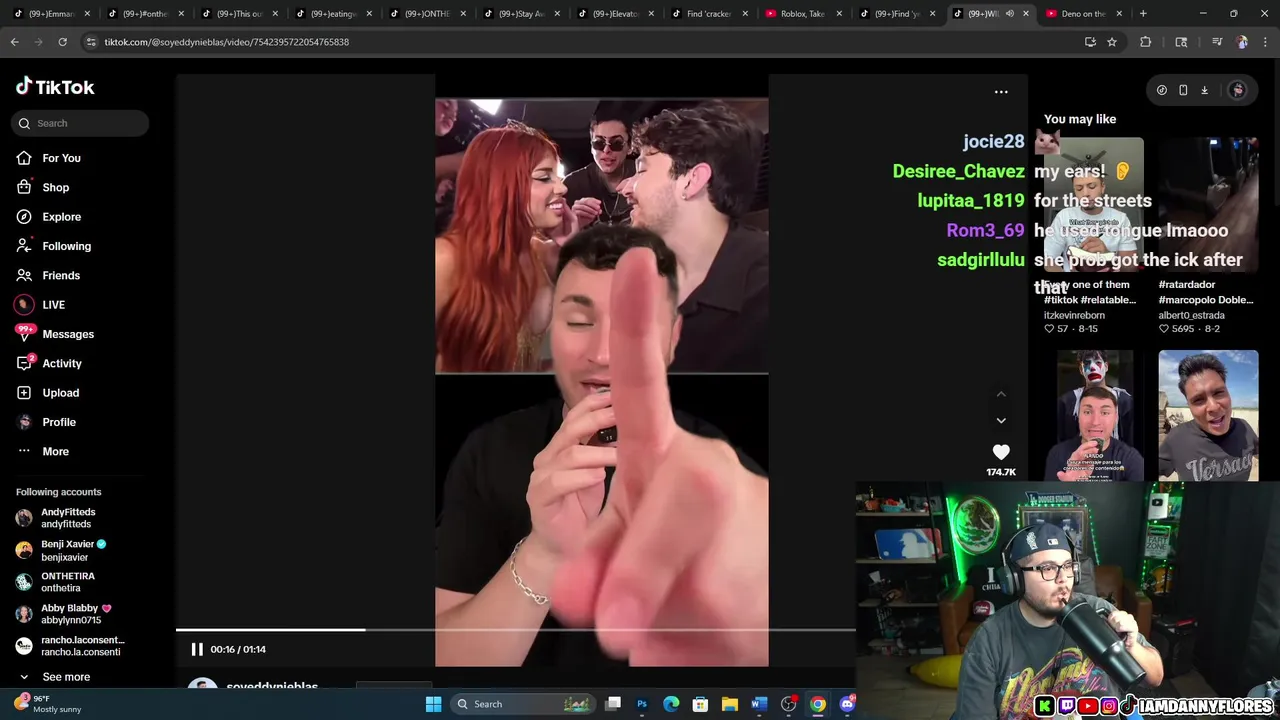Like the video with heart icon
Viewport: 1280px width, 720px height.
(1001, 452)
